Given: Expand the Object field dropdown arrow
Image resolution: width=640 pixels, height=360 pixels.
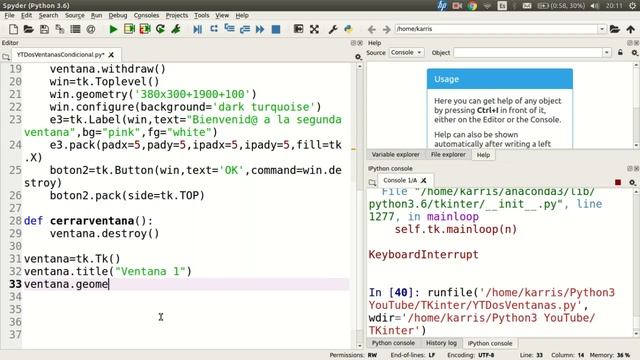Looking at the screenshot, I should (607, 53).
